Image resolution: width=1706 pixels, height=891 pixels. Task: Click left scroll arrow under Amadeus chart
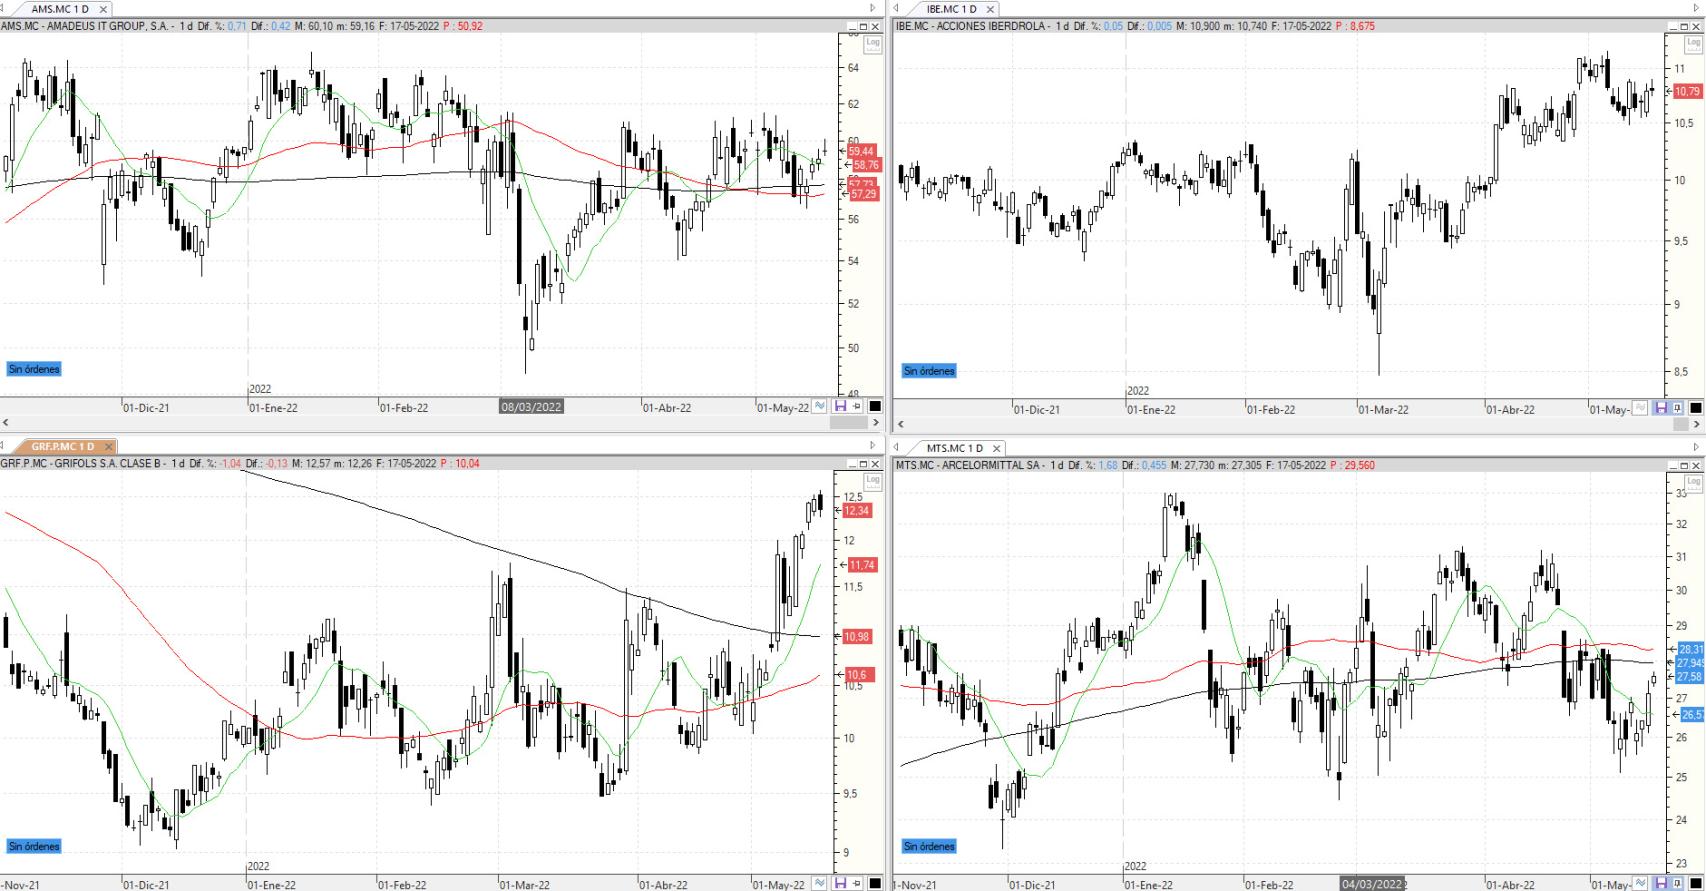coord(5,423)
